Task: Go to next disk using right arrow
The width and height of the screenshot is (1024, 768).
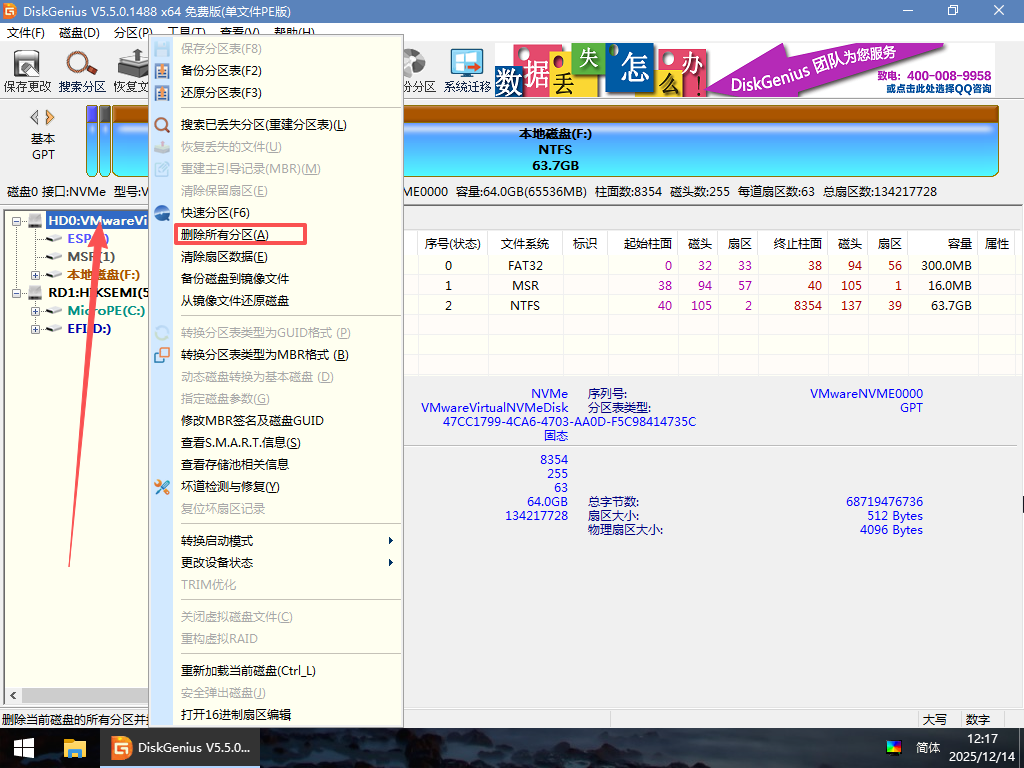Action: [51, 117]
